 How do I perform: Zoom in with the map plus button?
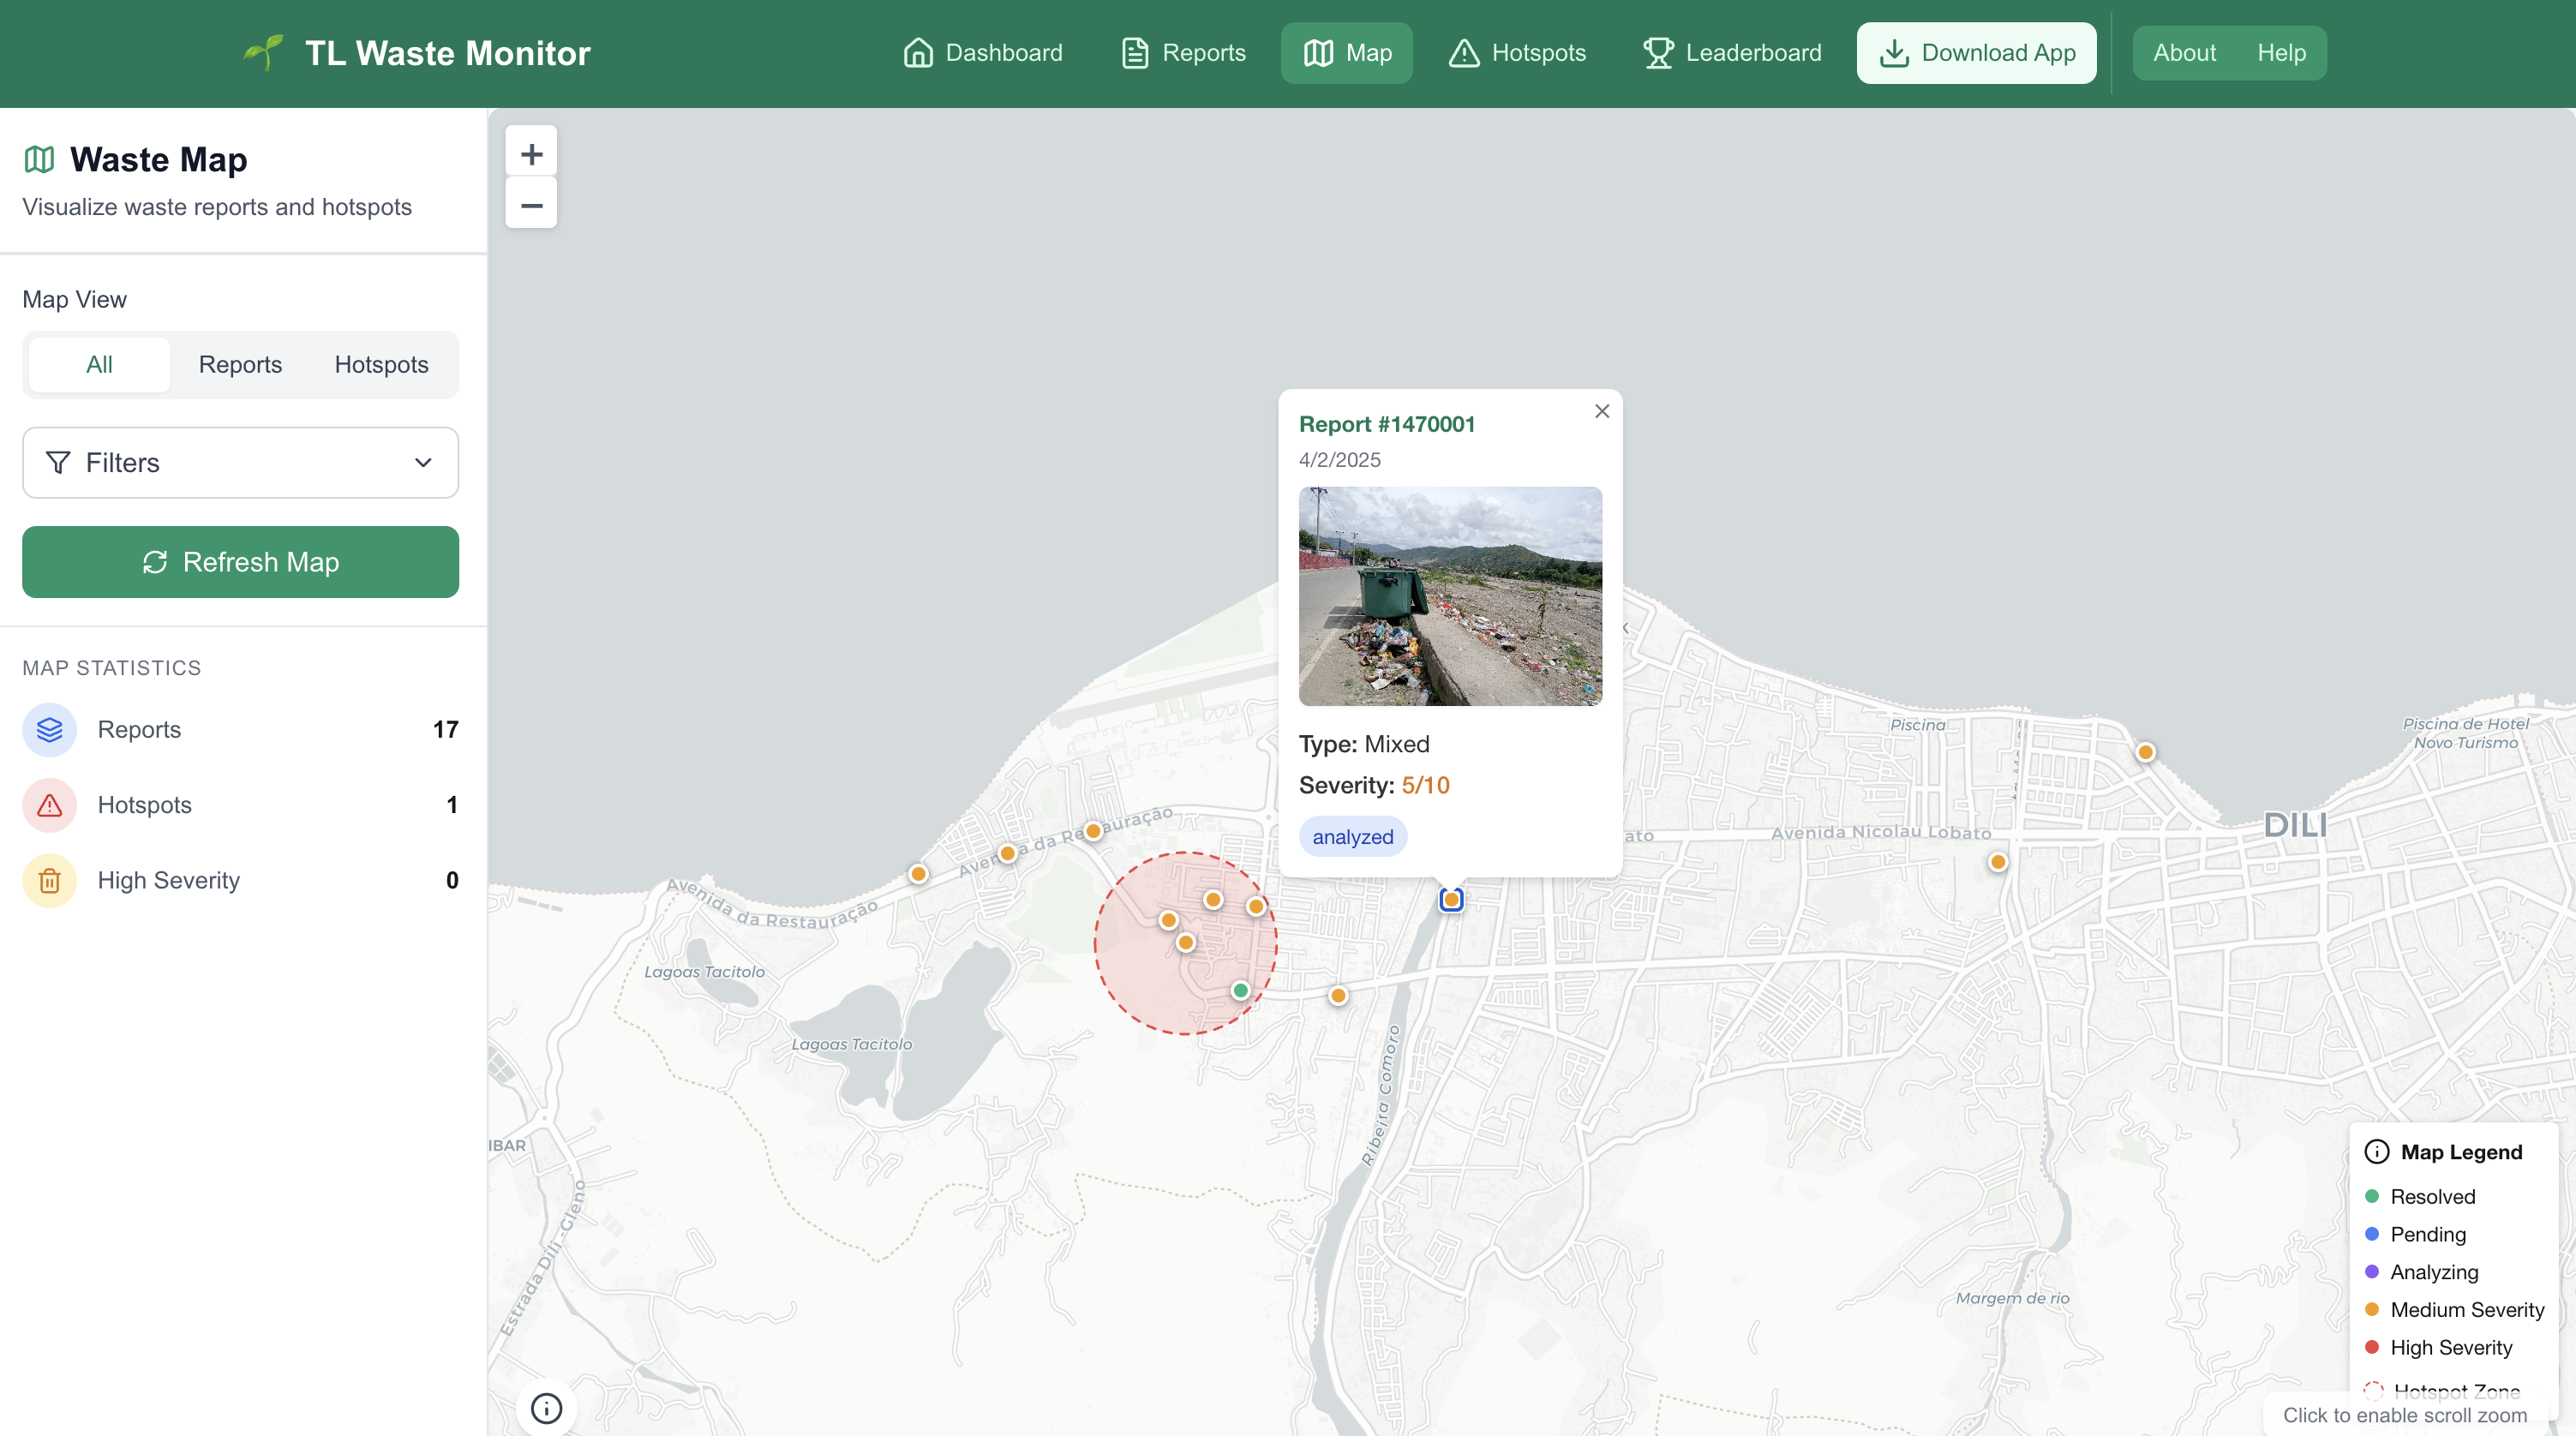pos(531,154)
